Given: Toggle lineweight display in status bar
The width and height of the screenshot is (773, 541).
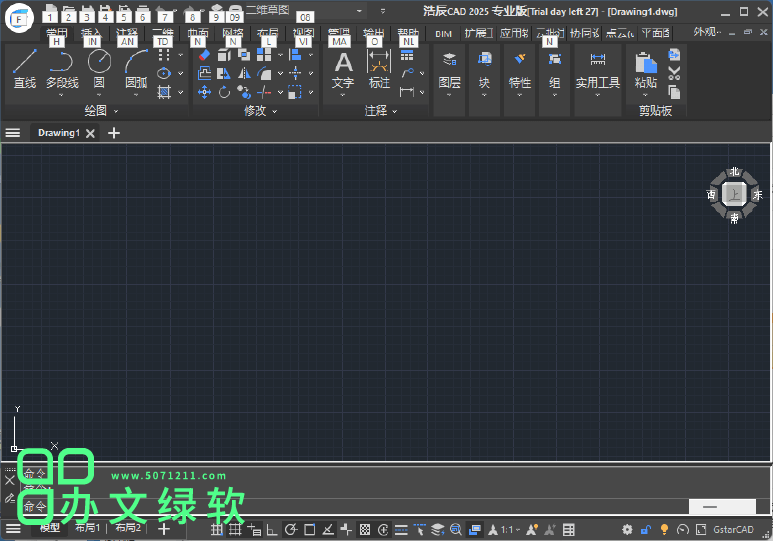Looking at the screenshot, I should tap(401, 530).
